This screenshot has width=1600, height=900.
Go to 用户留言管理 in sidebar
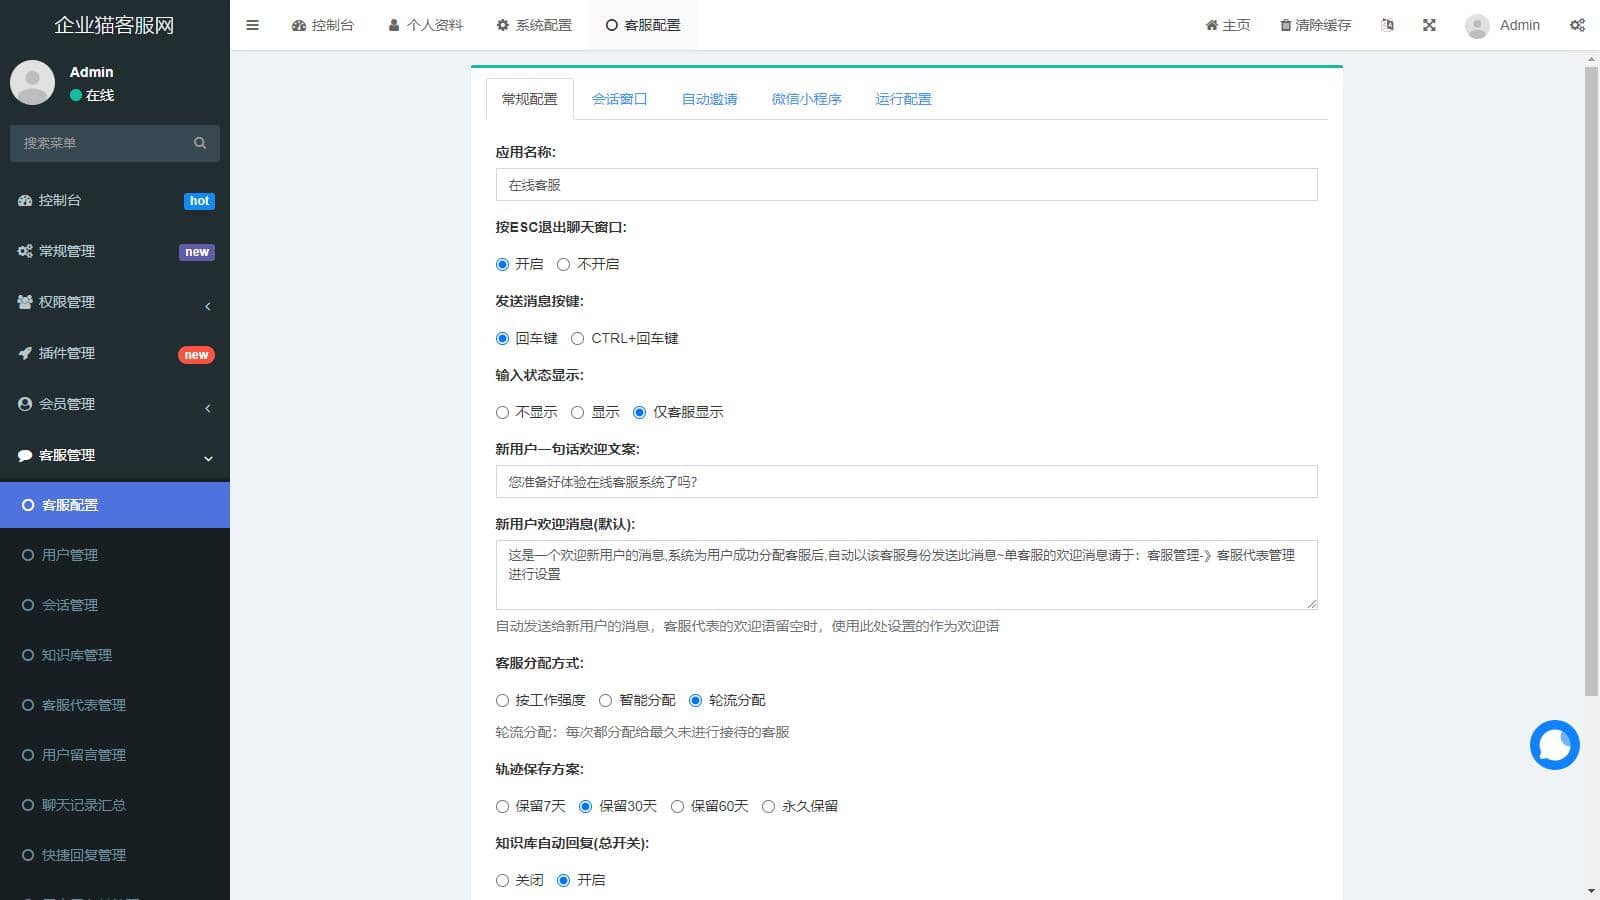pos(84,755)
